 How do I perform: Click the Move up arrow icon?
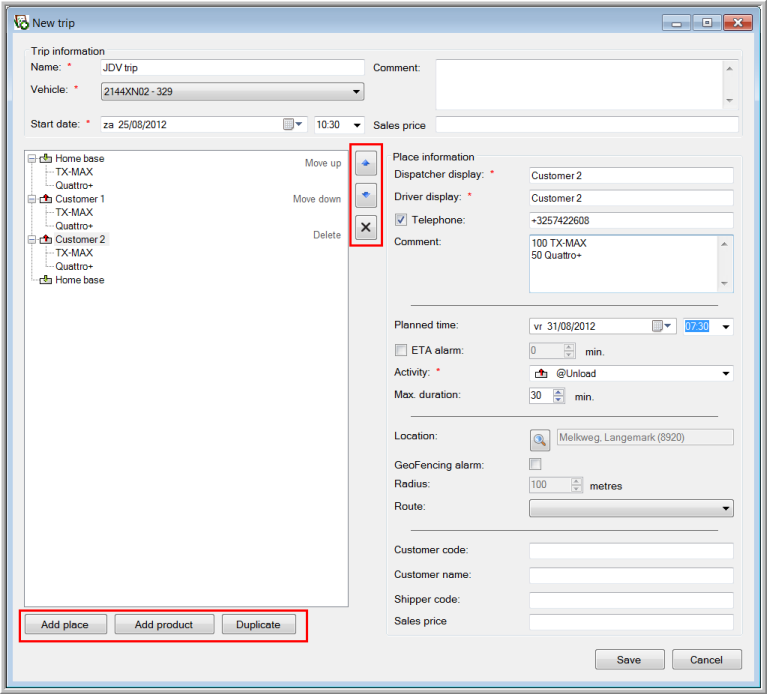pyautogui.click(x=366, y=165)
